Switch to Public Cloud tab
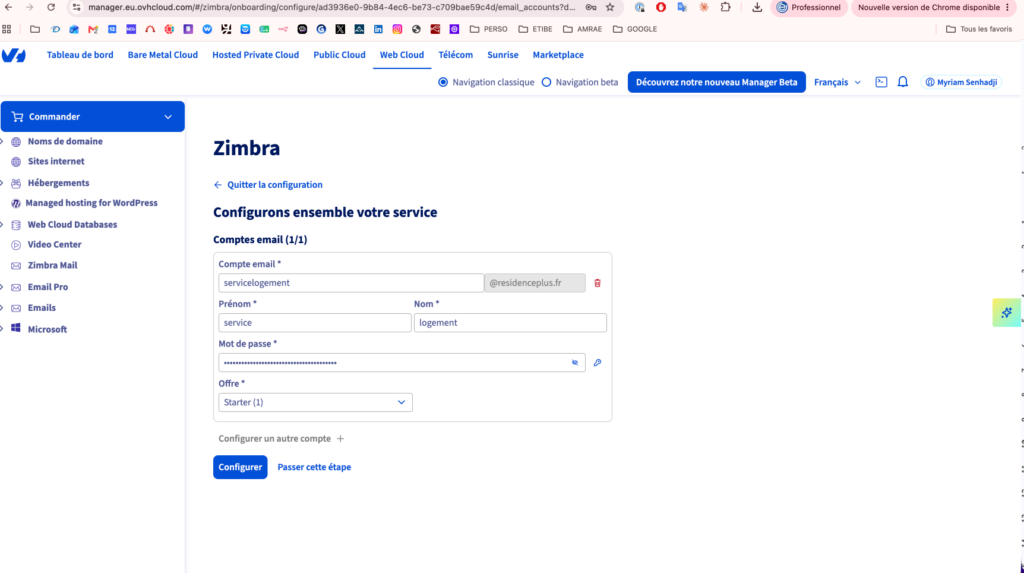Image resolution: width=1024 pixels, height=573 pixels. tap(339, 55)
